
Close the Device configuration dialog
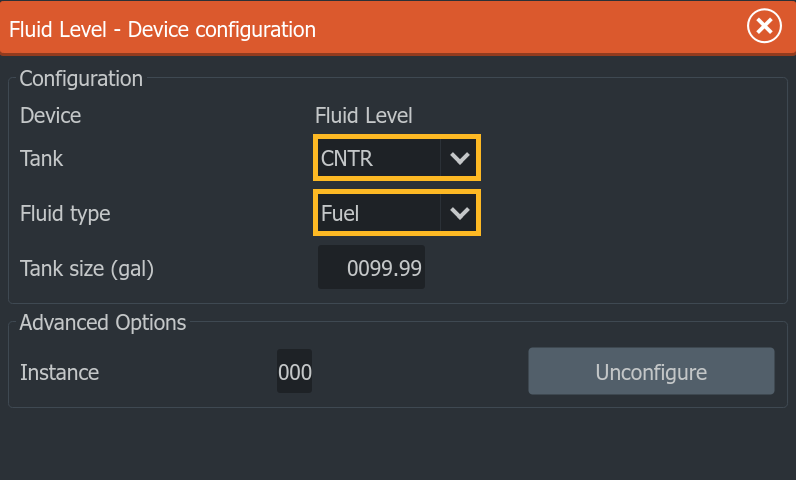pyautogui.click(x=764, y=26)
